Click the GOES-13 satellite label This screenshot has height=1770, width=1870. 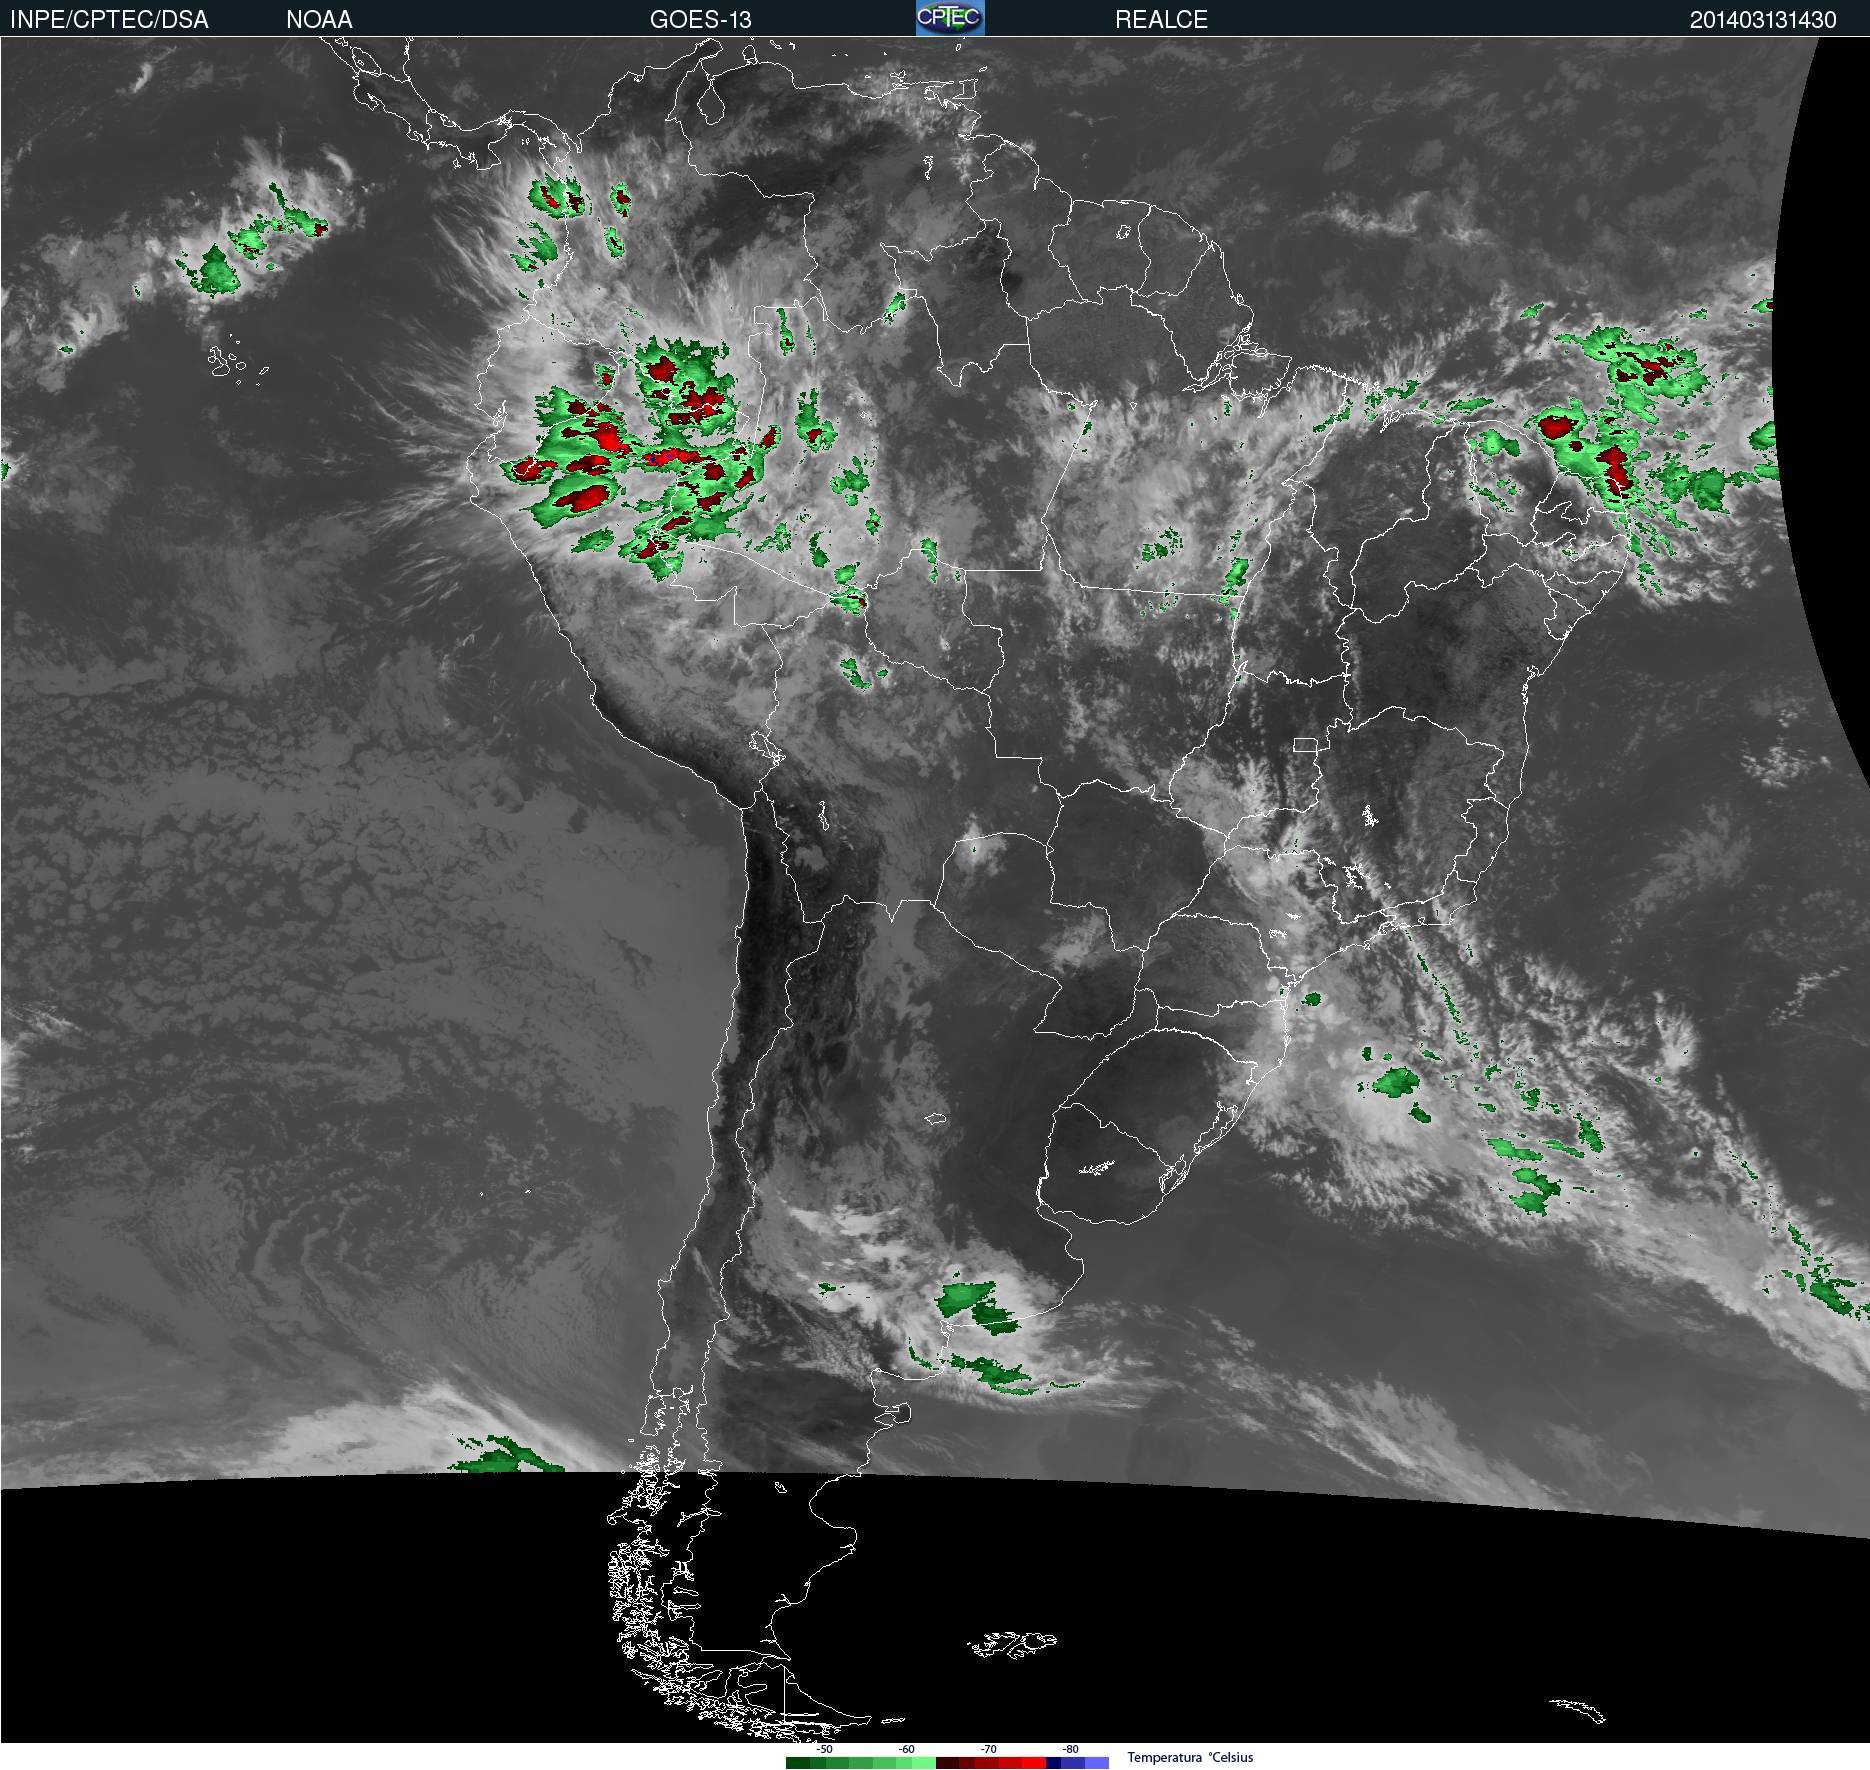tap(700, 20)
